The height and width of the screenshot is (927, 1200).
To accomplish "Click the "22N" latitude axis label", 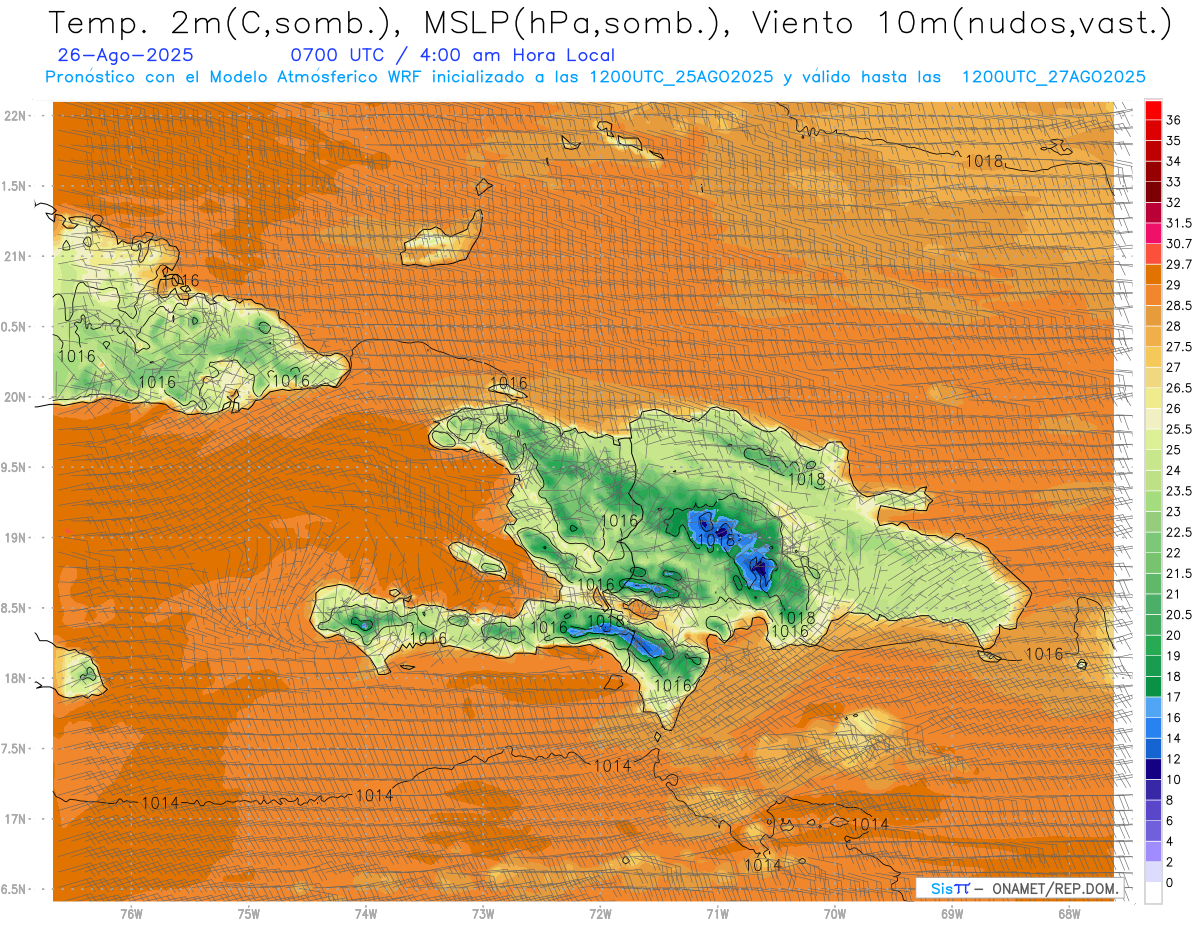I will click(x=15, y=115).
